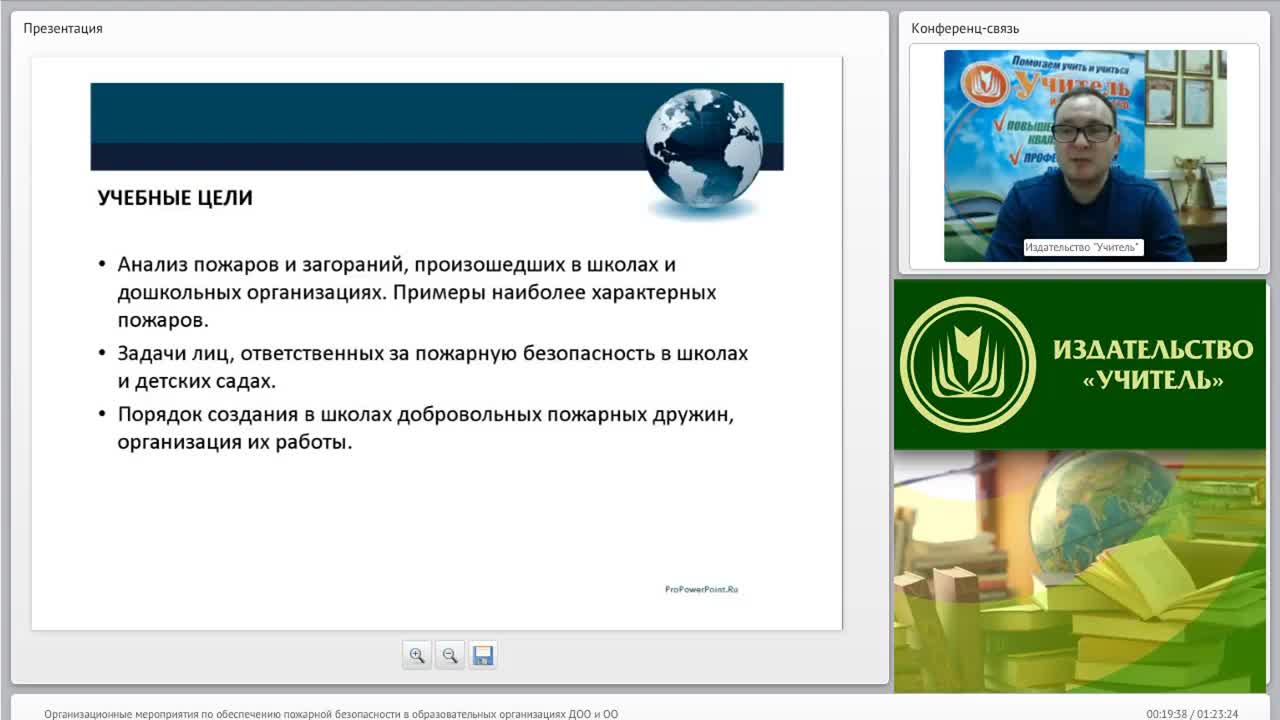Select the Конференц-связь panel title

coord(965,28)
